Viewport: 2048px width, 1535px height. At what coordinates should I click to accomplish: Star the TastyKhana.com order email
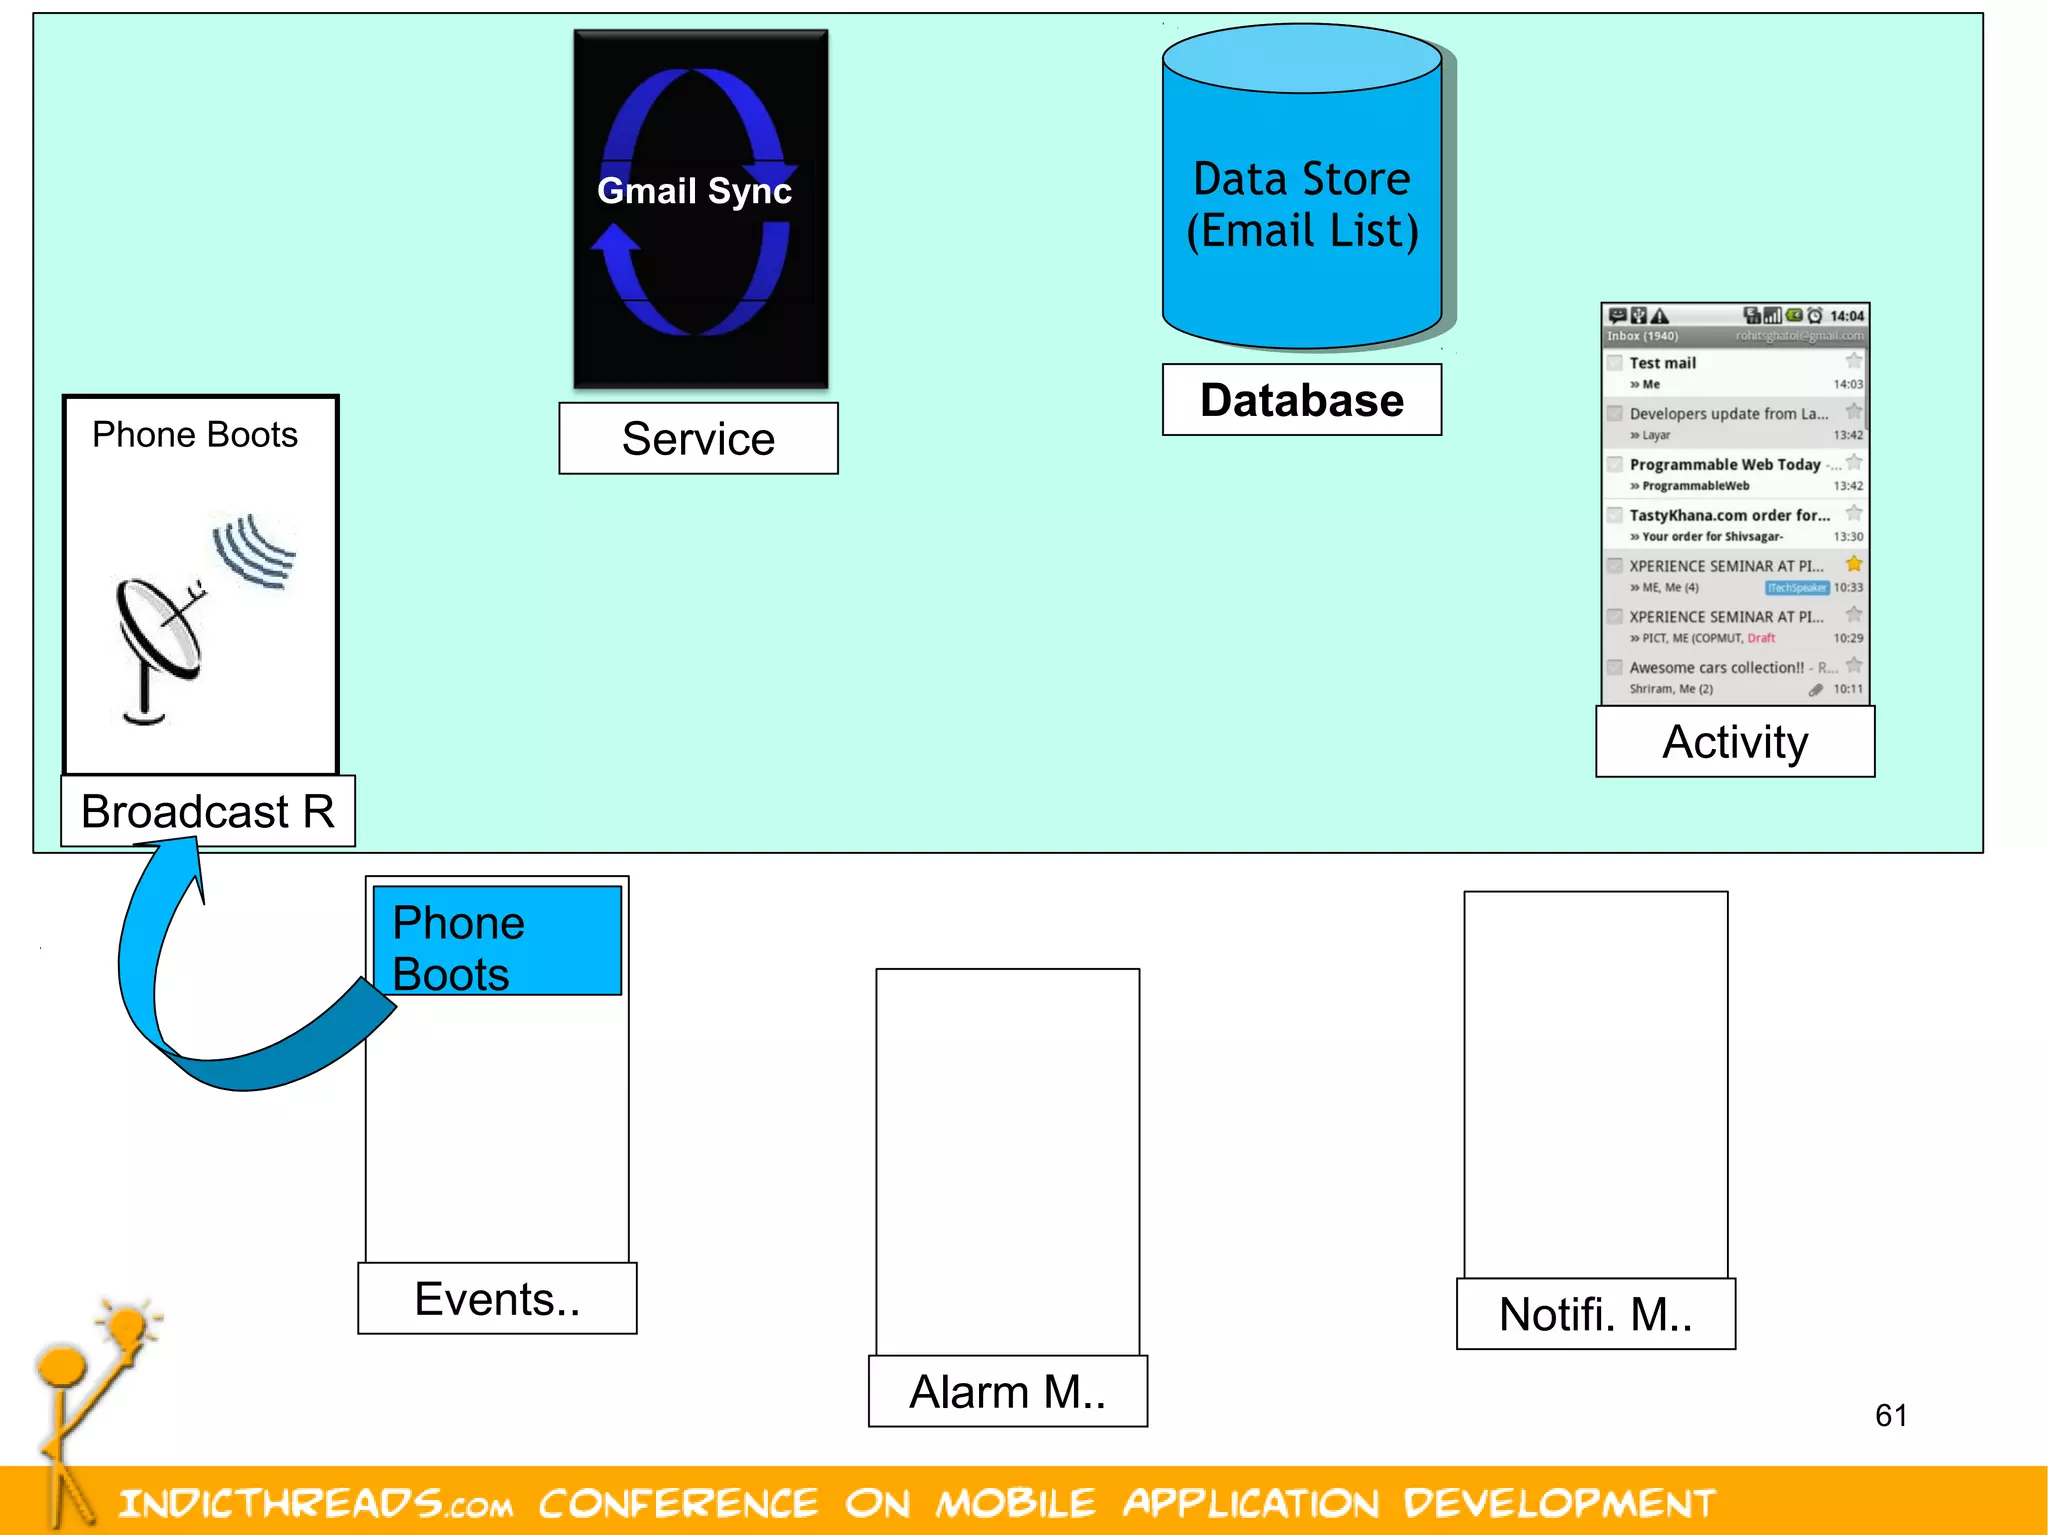[x=1853, y=513]
